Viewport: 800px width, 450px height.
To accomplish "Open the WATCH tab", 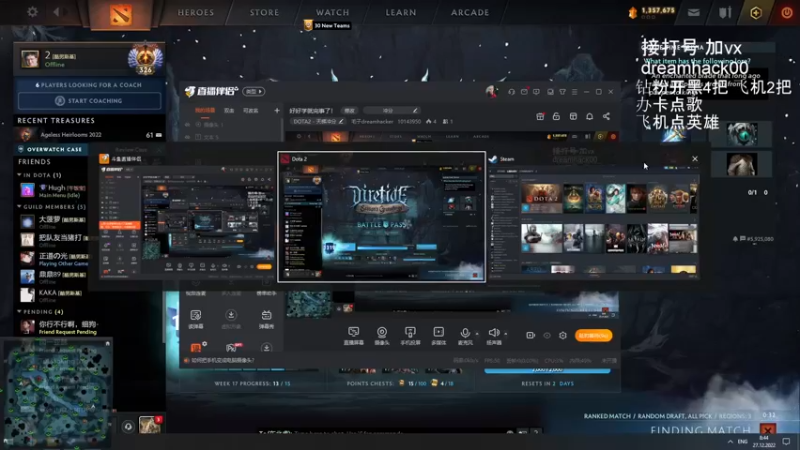I will coord(332,12).
